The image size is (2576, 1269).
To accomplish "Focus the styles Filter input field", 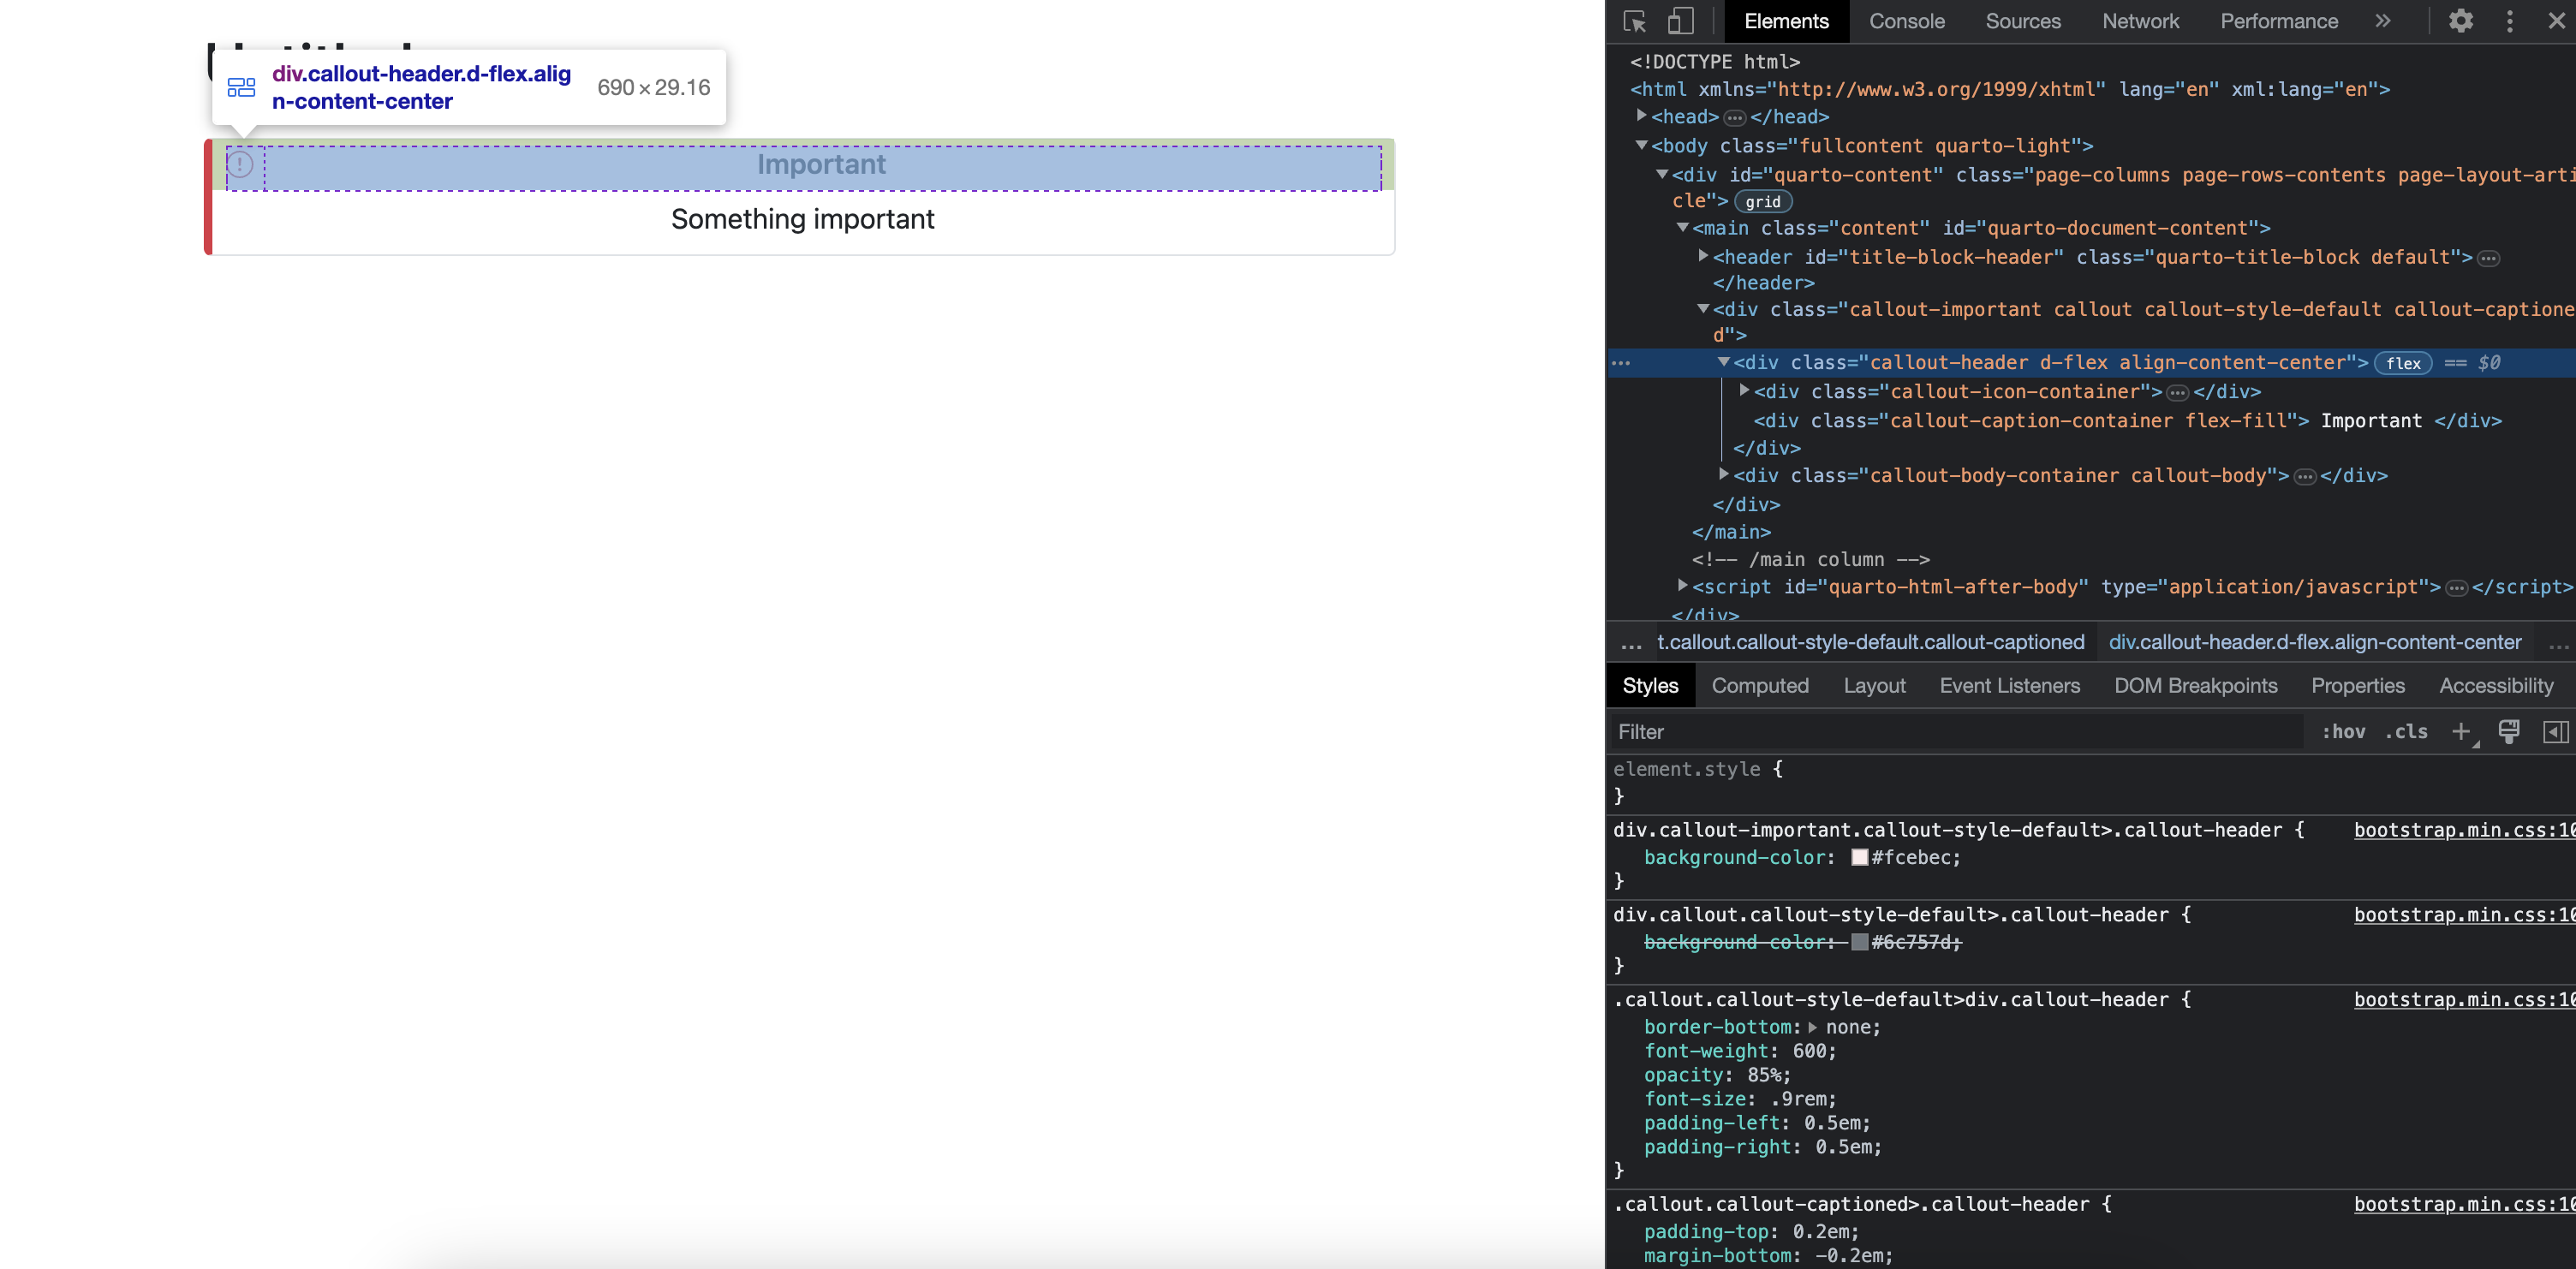I will [x=1955, y=732].
